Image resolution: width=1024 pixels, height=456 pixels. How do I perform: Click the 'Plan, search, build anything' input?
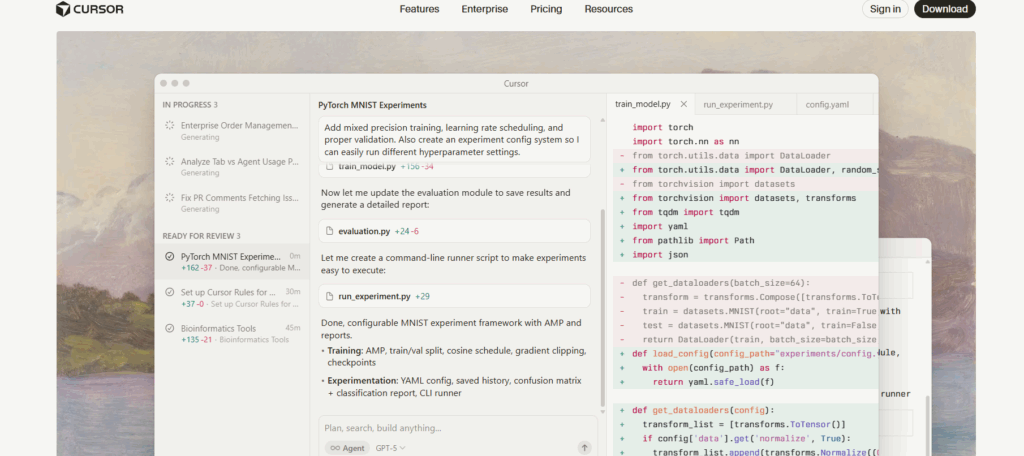[x=440, y=428]
